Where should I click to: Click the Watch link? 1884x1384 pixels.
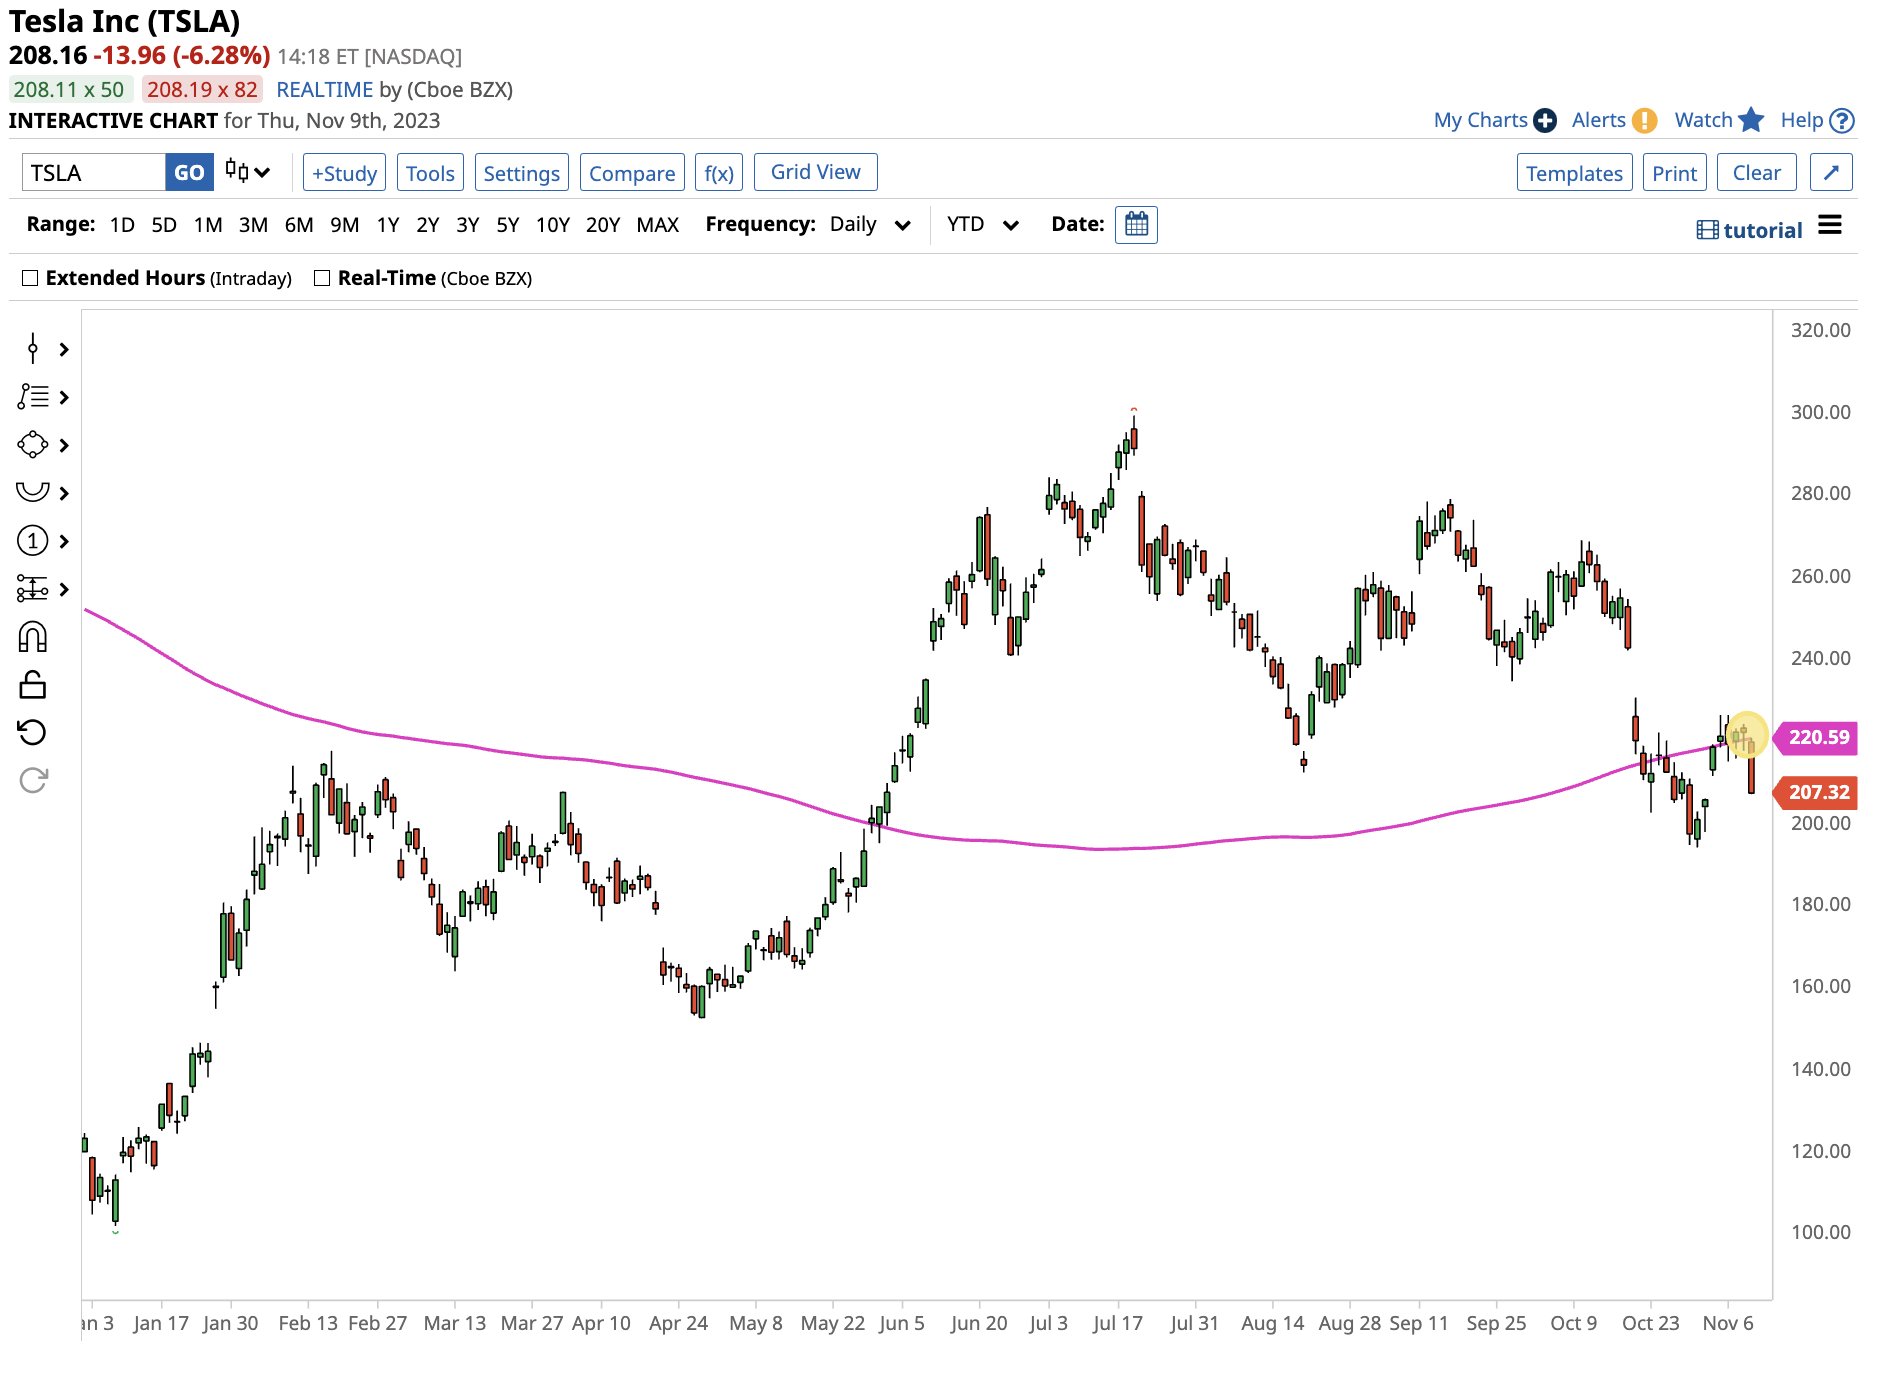[1703, 120]
